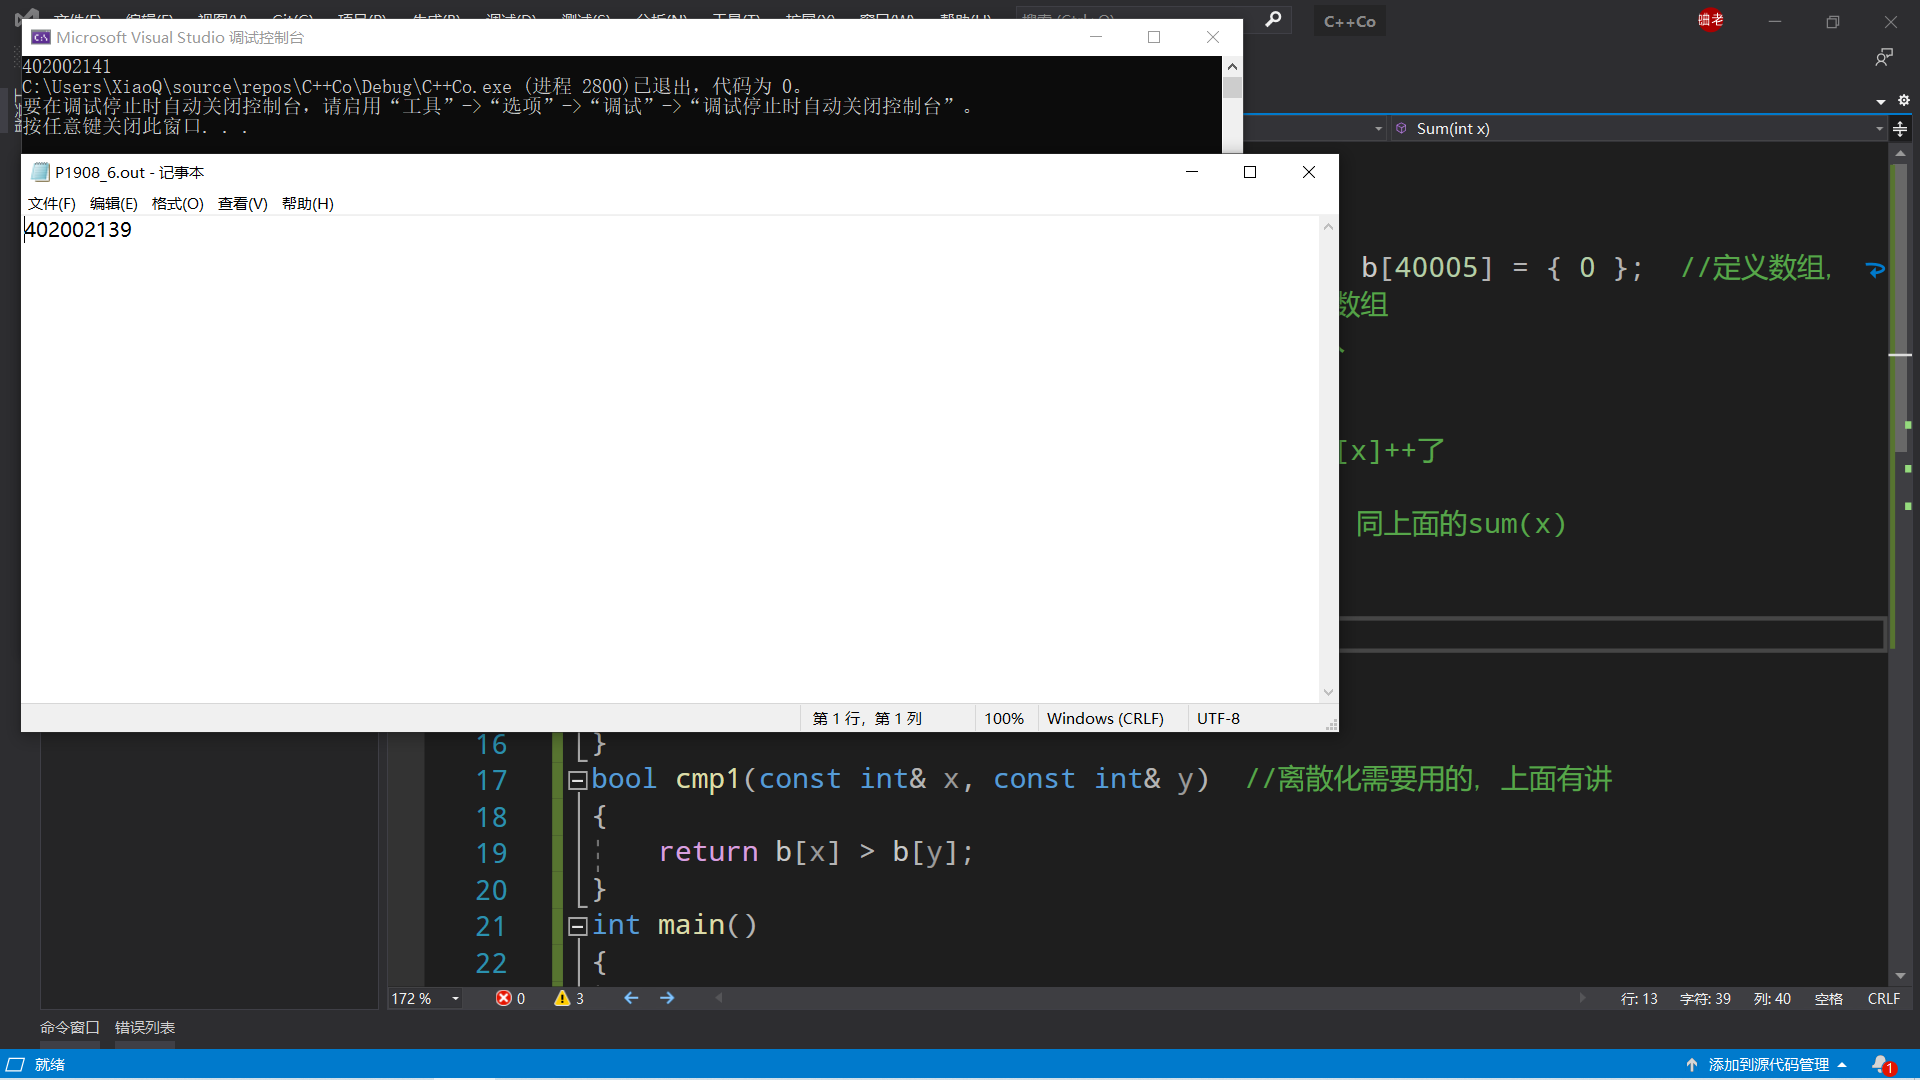Click the Notepad scrollbar down arrow
Viewport: 1920px width, 1080px height.
coord(1328,692)
